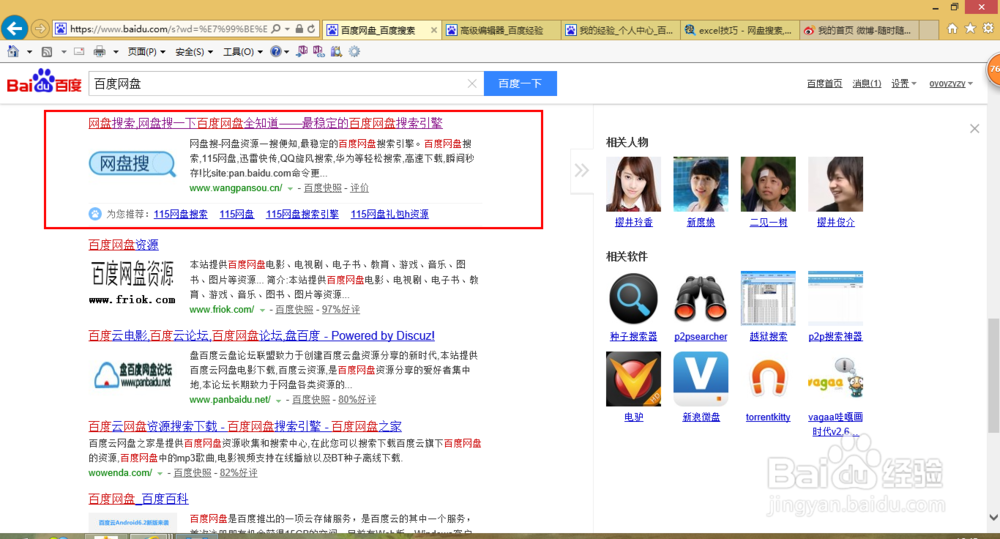Open the Home icon dropdown arrow
The width and height of the screenshot is (1000, 539).
pos(29,52)
